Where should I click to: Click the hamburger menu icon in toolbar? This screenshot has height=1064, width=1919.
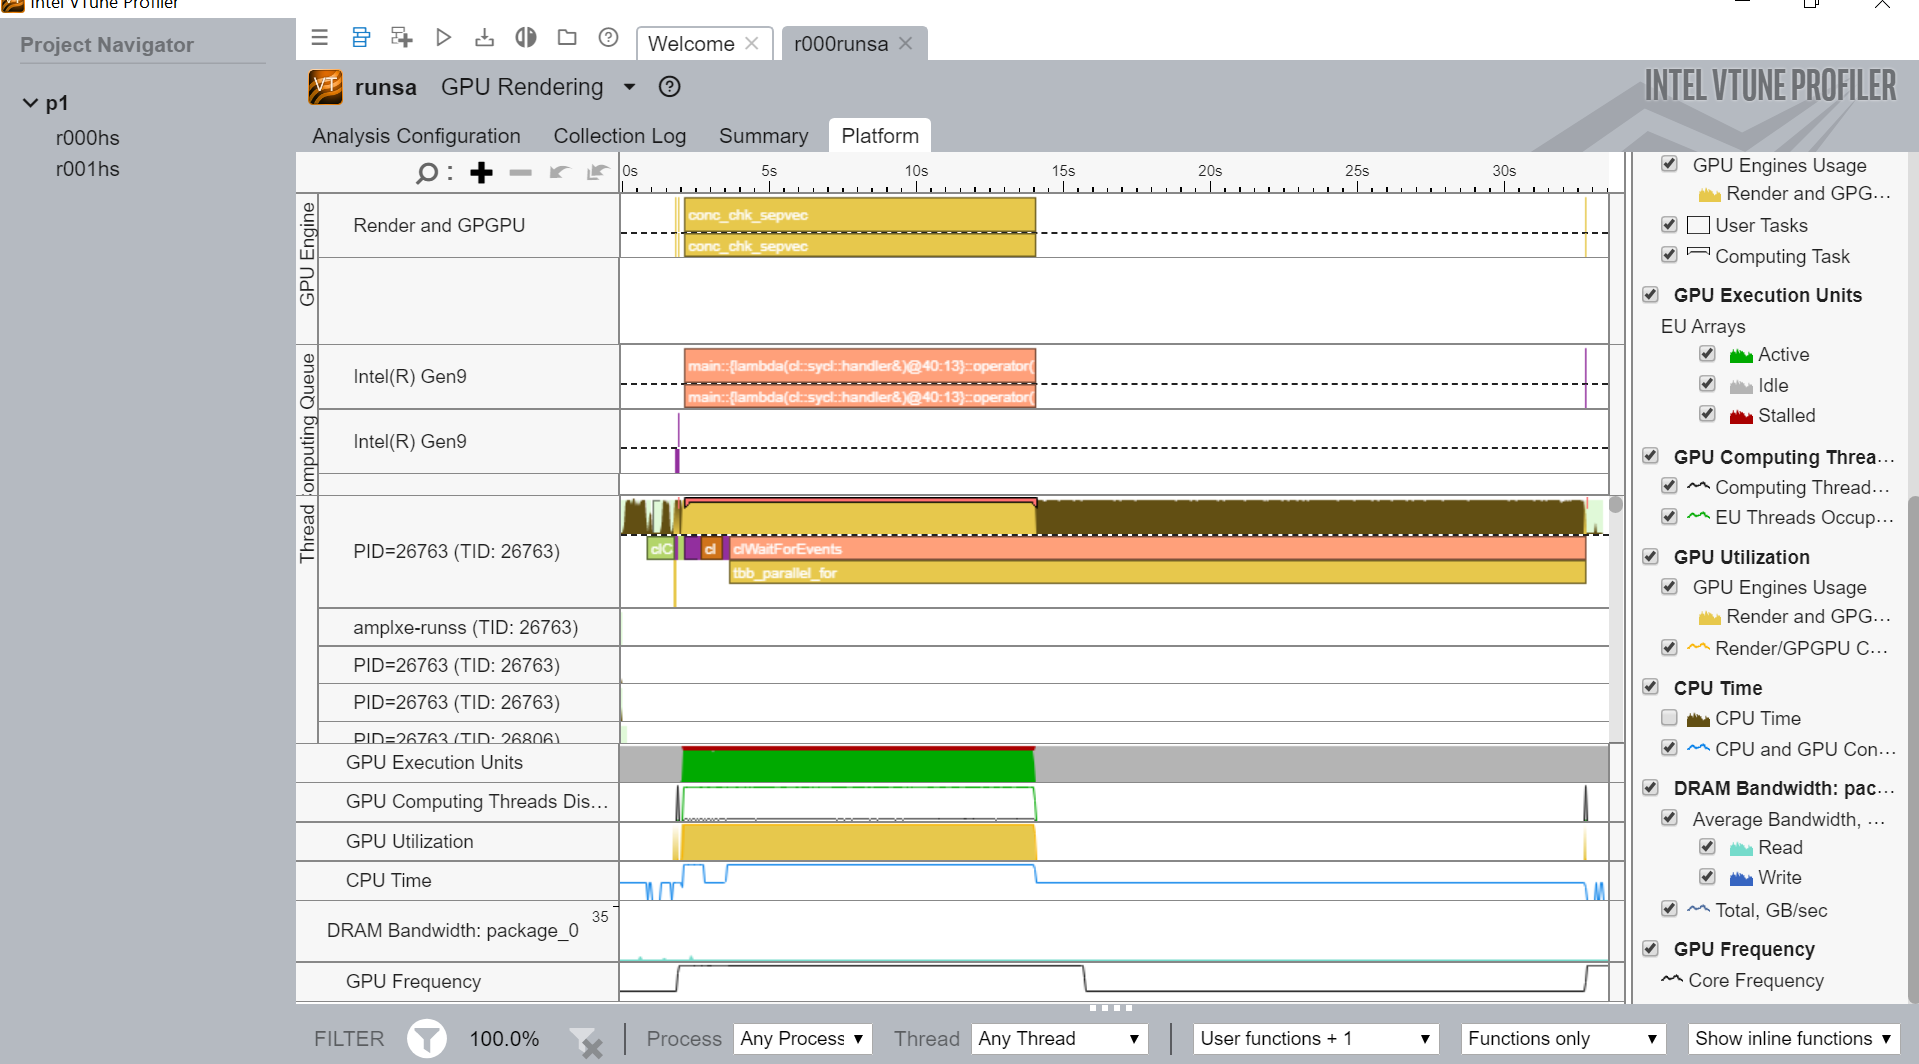[x=320, y=38]
